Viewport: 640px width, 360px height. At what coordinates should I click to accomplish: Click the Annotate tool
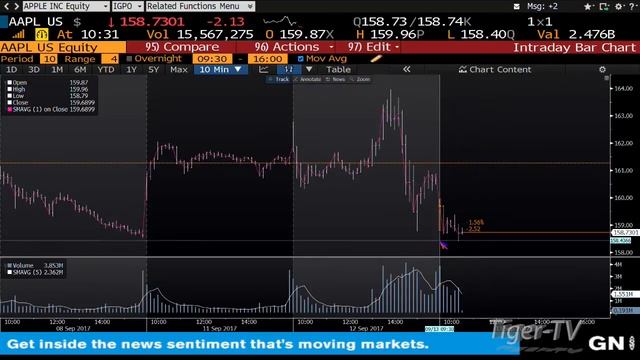point(307,79)
